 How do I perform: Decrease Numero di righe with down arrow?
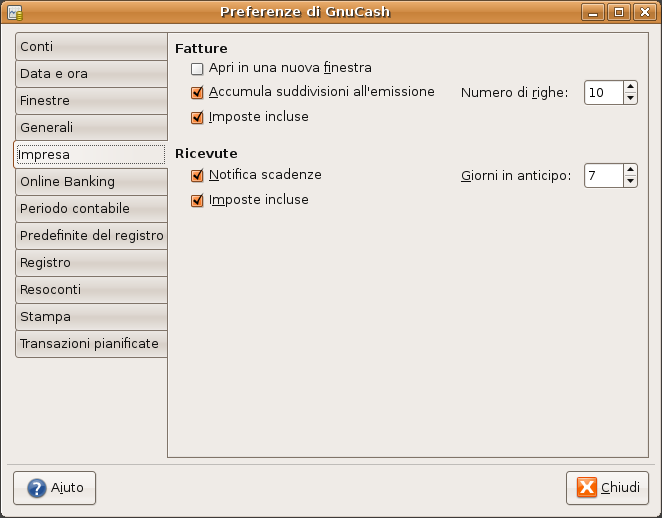tap(630, 98)
